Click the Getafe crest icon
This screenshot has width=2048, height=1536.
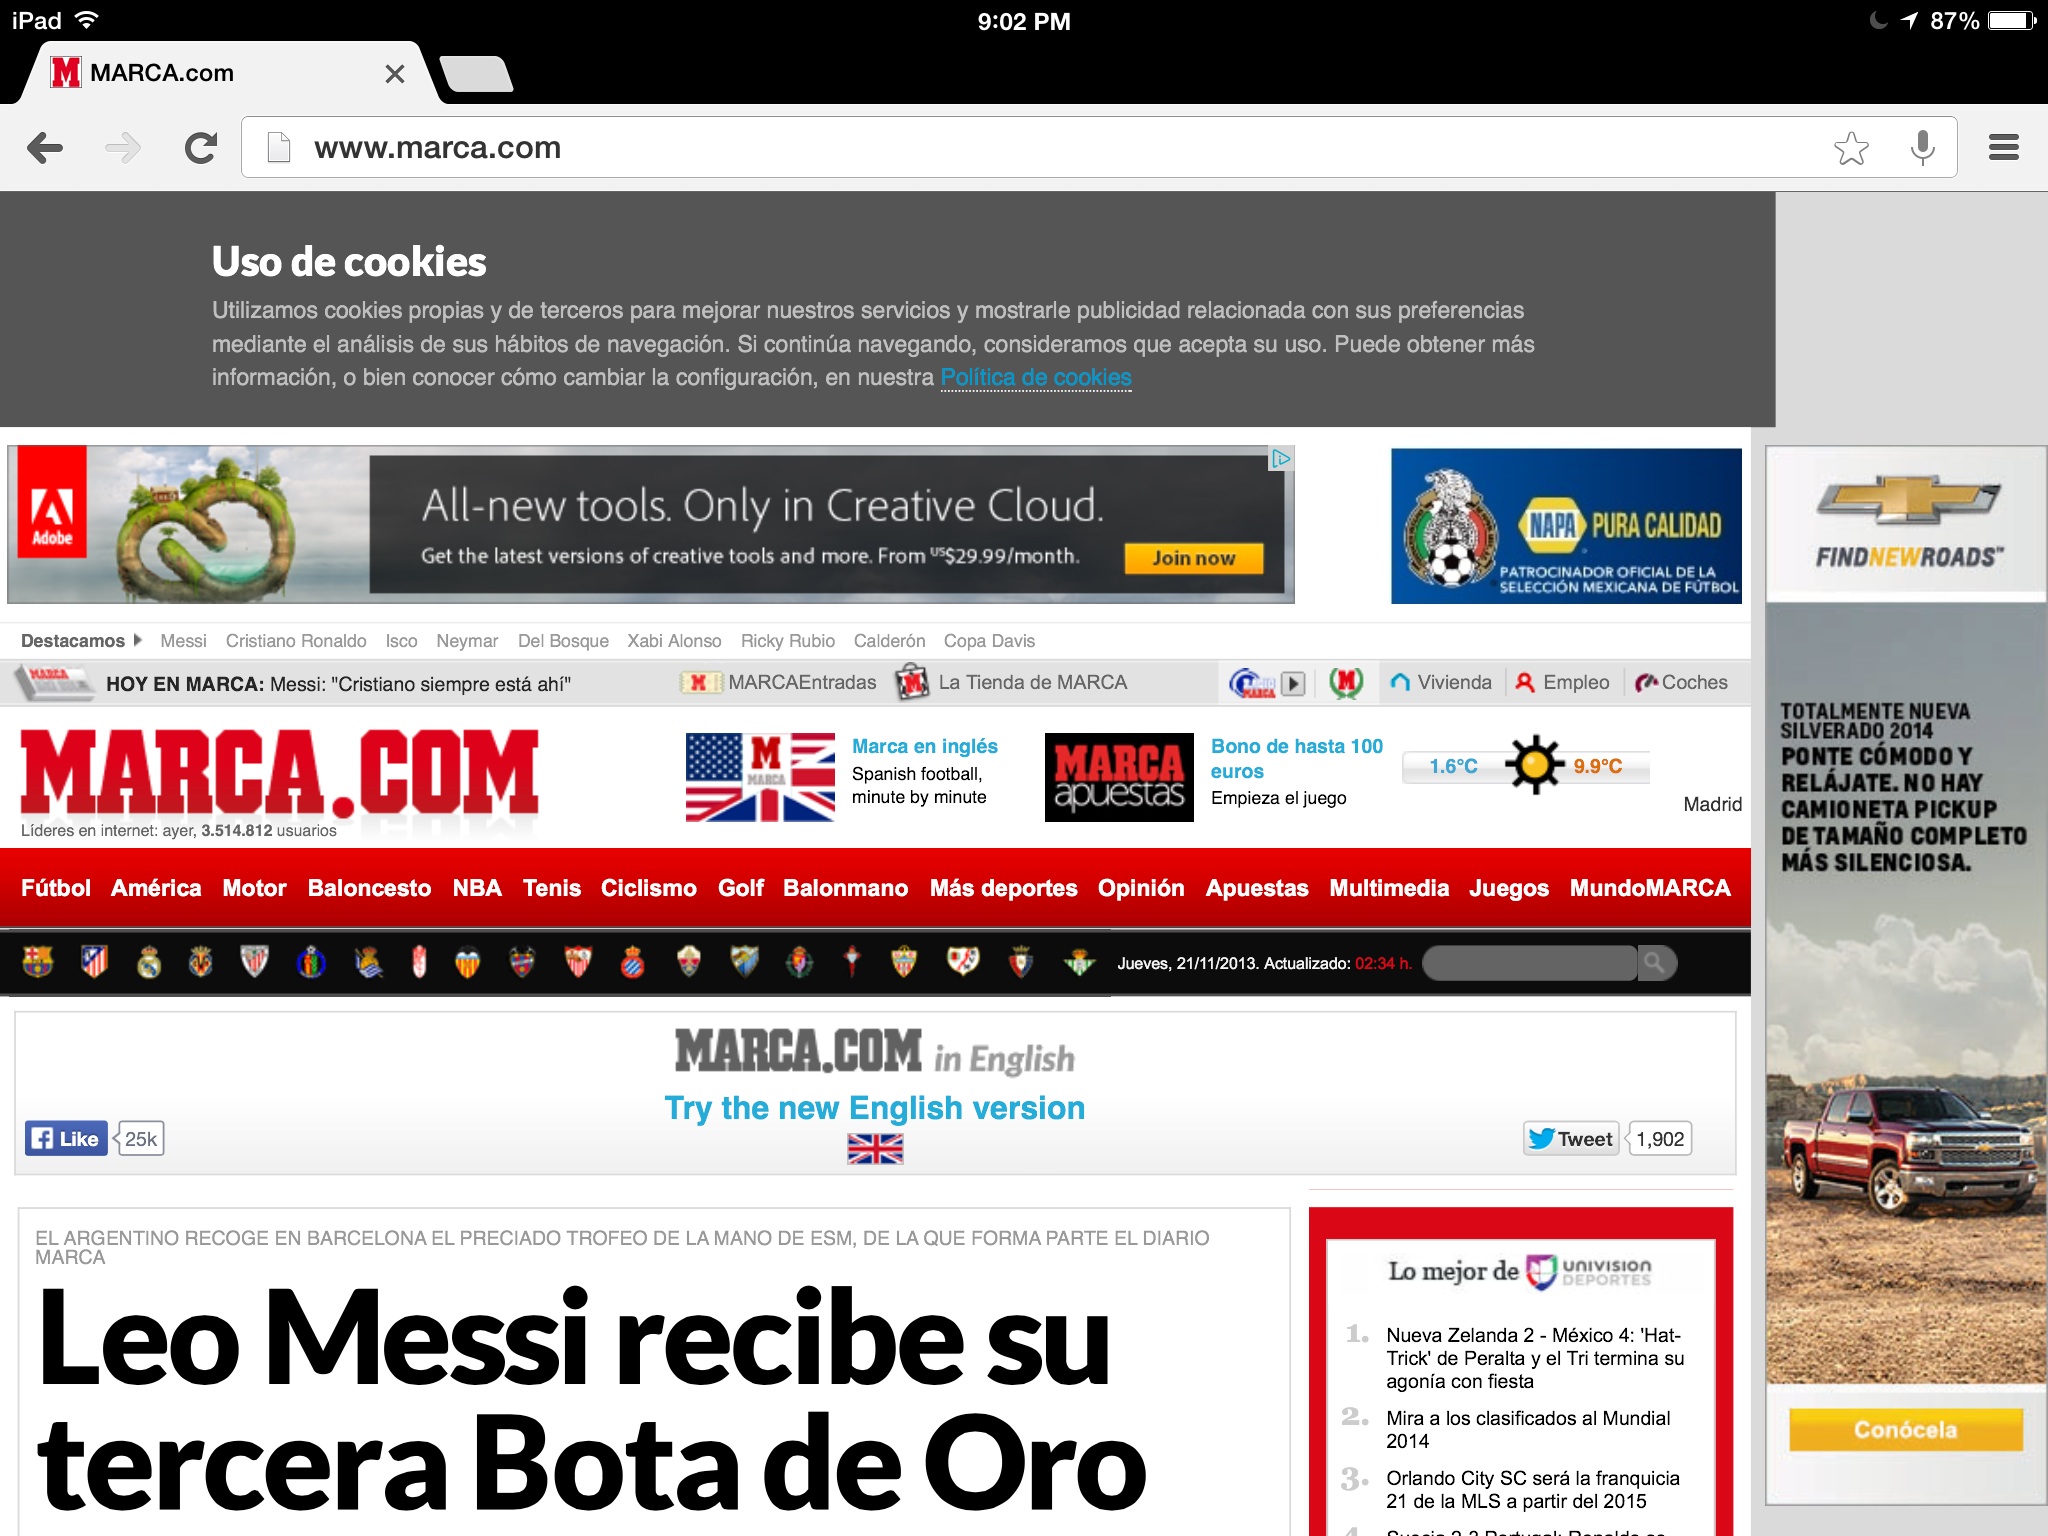coord(311,962)
